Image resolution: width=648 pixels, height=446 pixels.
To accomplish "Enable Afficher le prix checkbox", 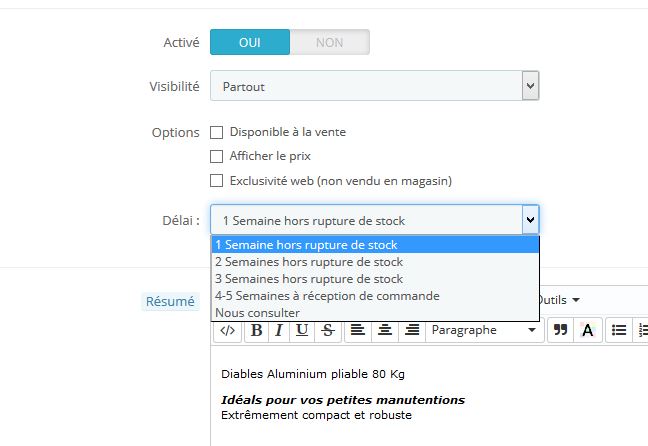I will click(x=216, y=156).
